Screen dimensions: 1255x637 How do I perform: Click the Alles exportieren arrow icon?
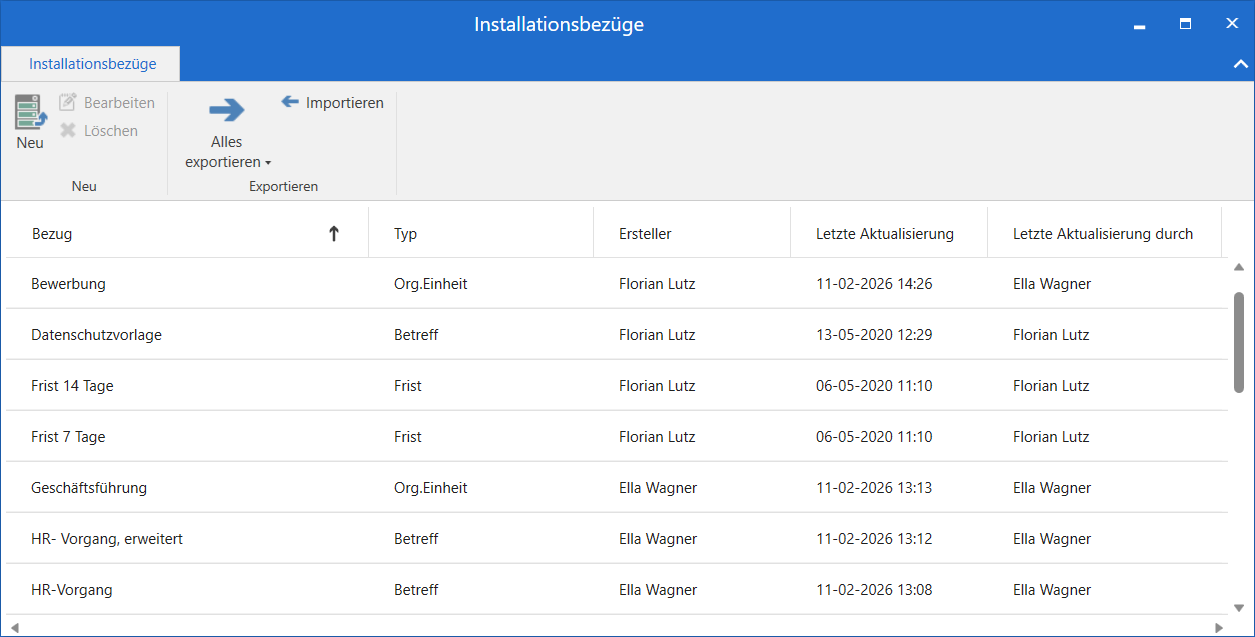coord(227,110)
